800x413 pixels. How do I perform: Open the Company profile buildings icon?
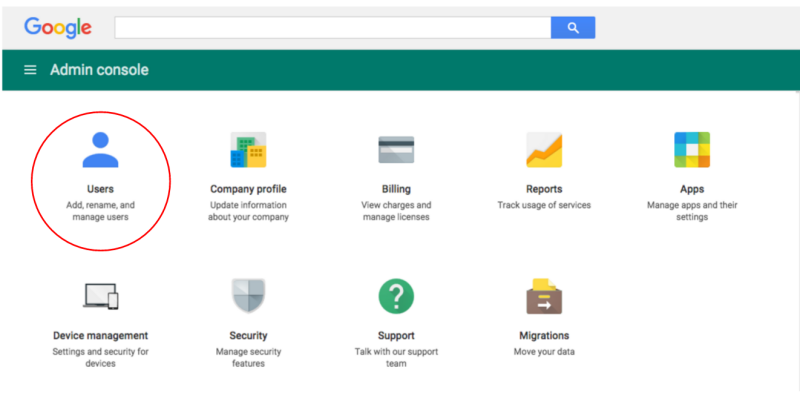(x=248, y=150)
